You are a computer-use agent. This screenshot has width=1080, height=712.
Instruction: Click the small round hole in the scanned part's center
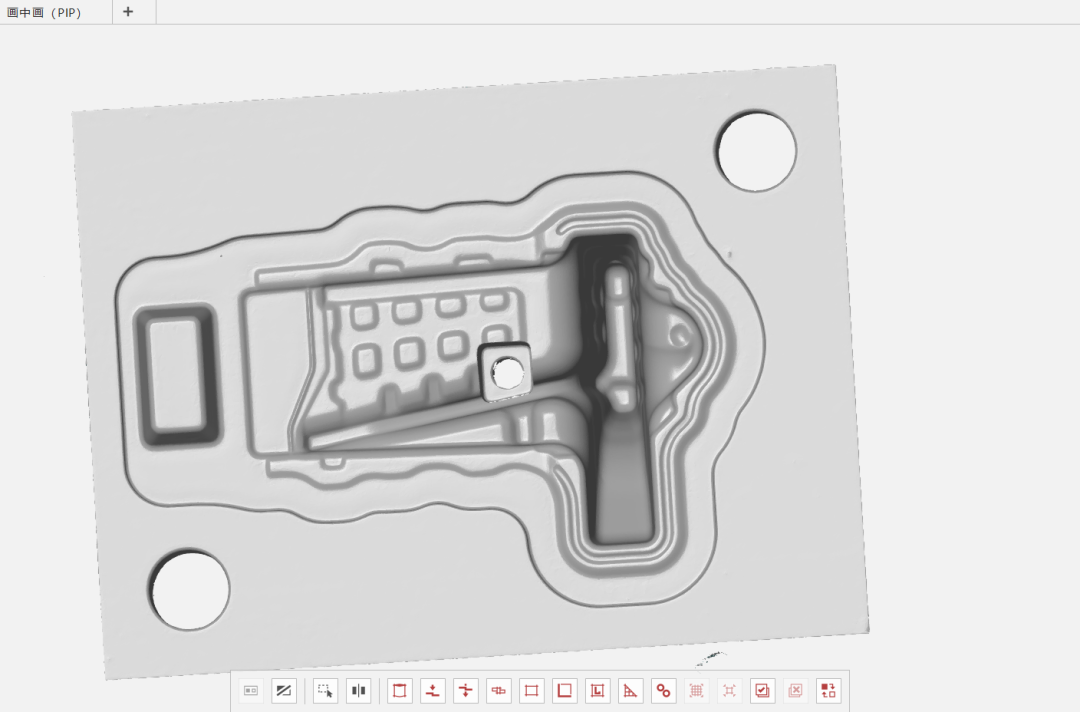[x=508, y=373]
